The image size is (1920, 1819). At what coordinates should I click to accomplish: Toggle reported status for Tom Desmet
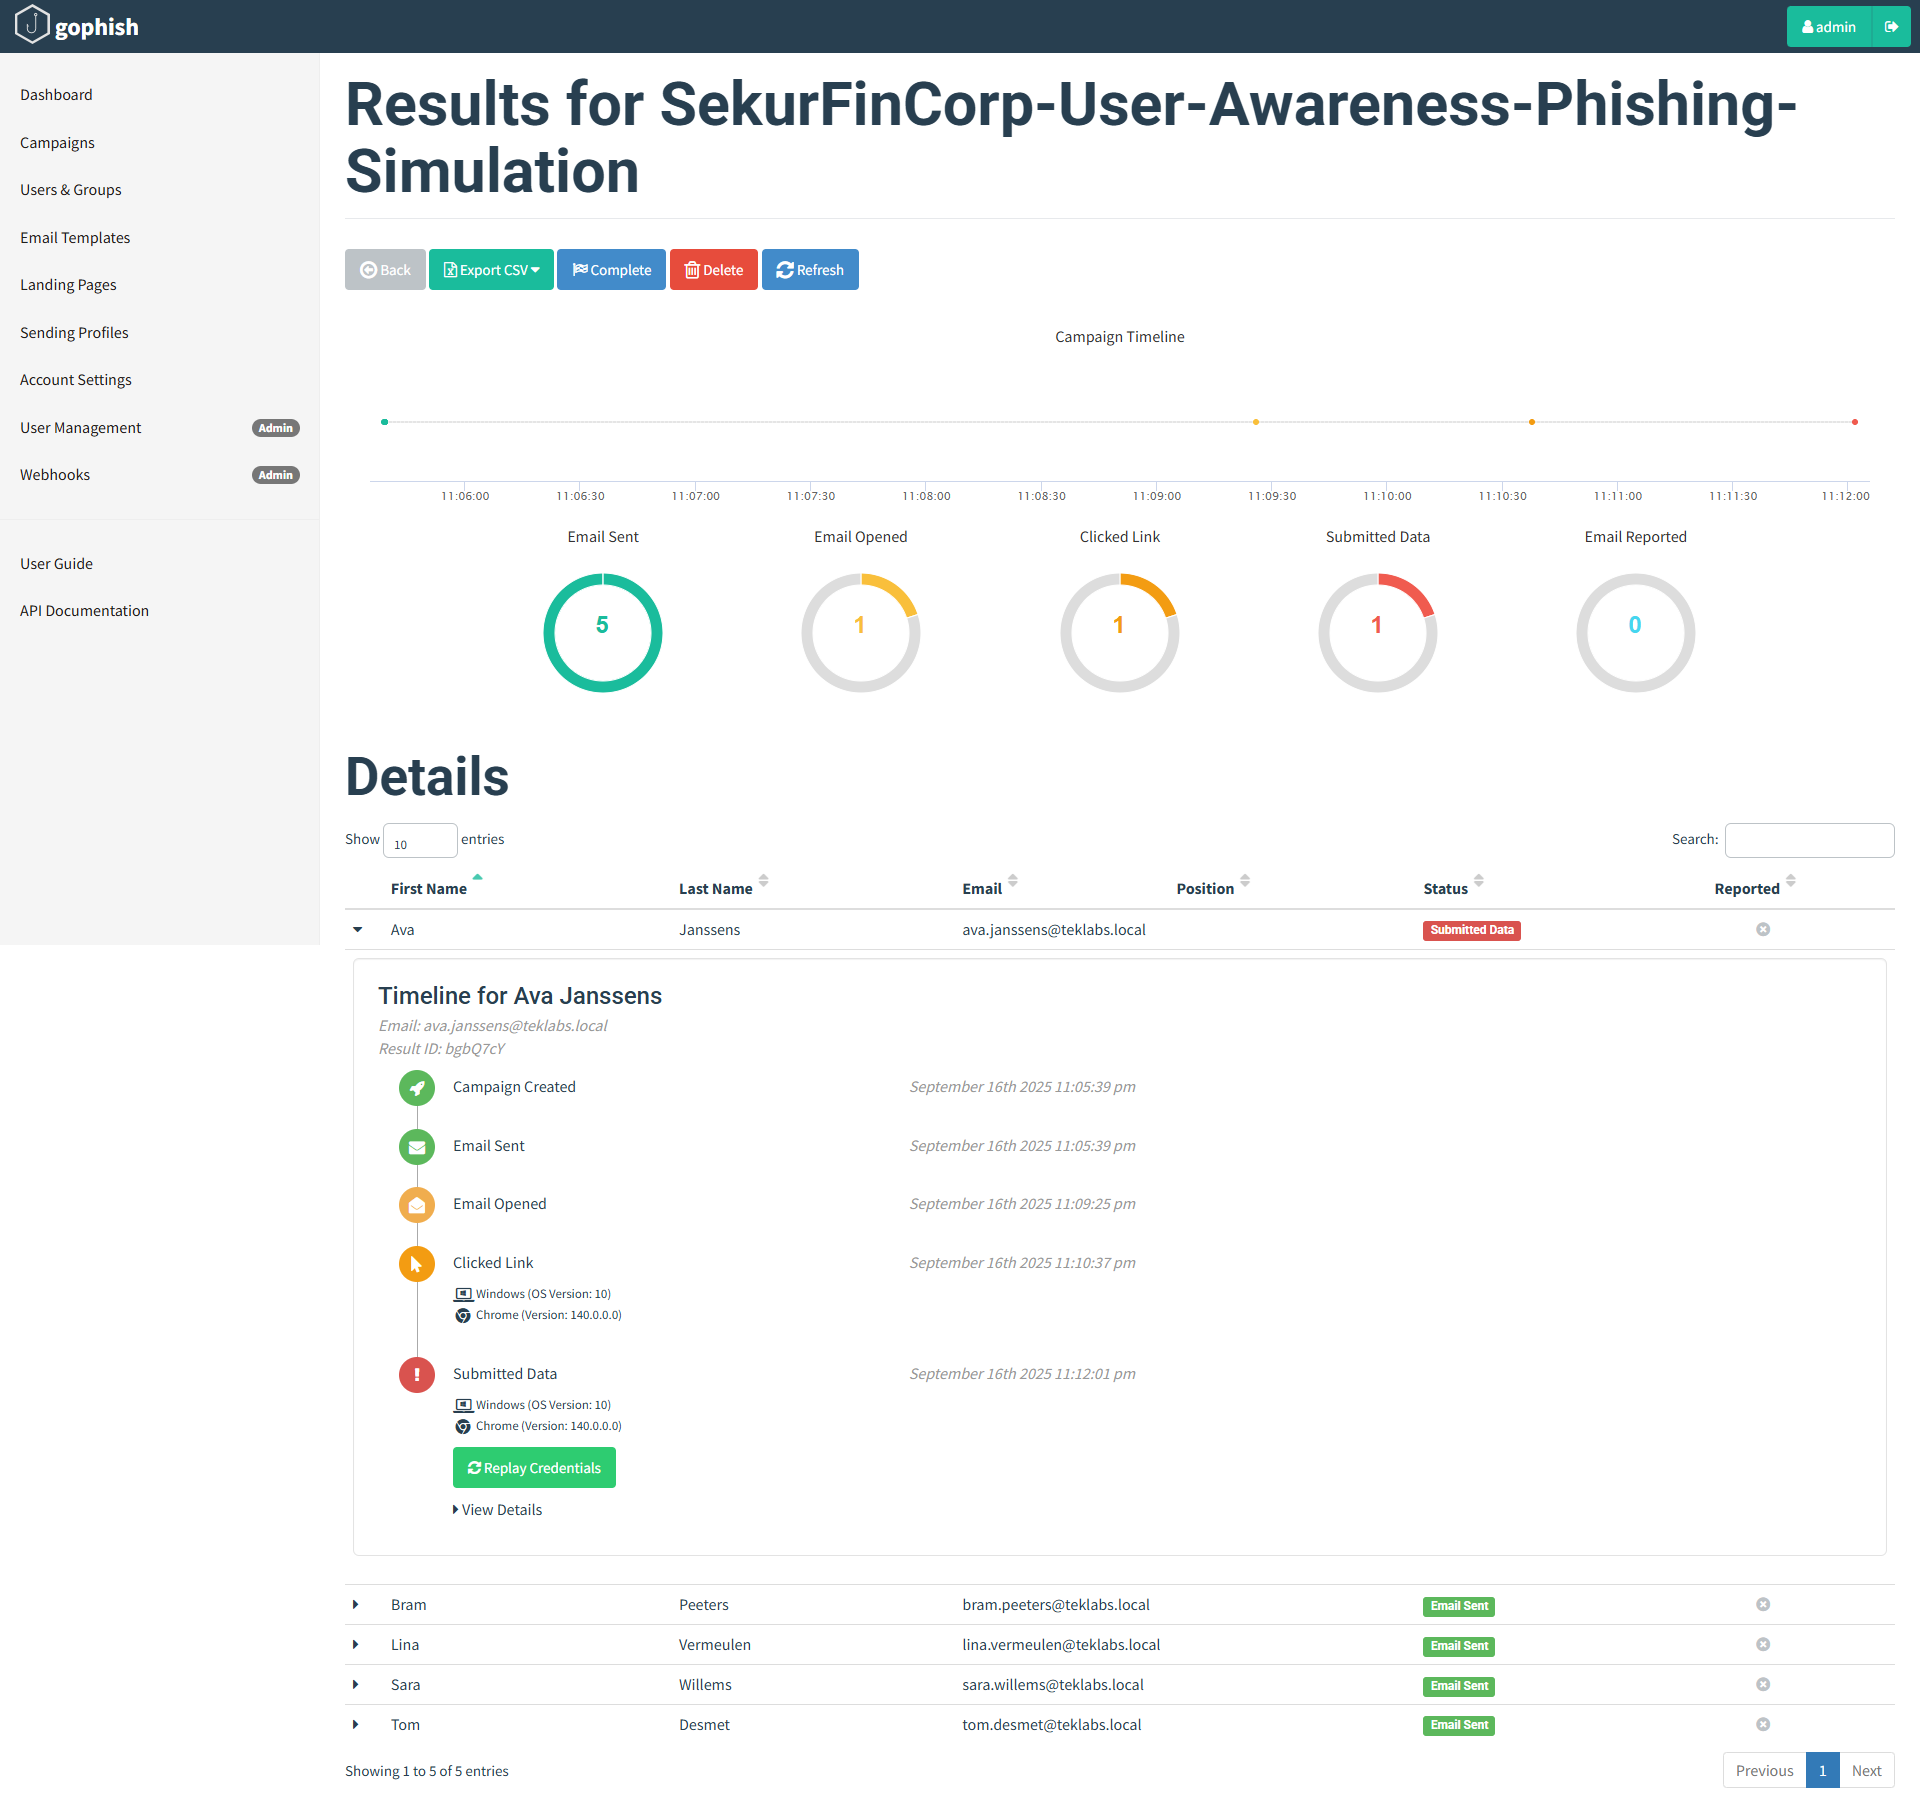coord(1763,1725)
